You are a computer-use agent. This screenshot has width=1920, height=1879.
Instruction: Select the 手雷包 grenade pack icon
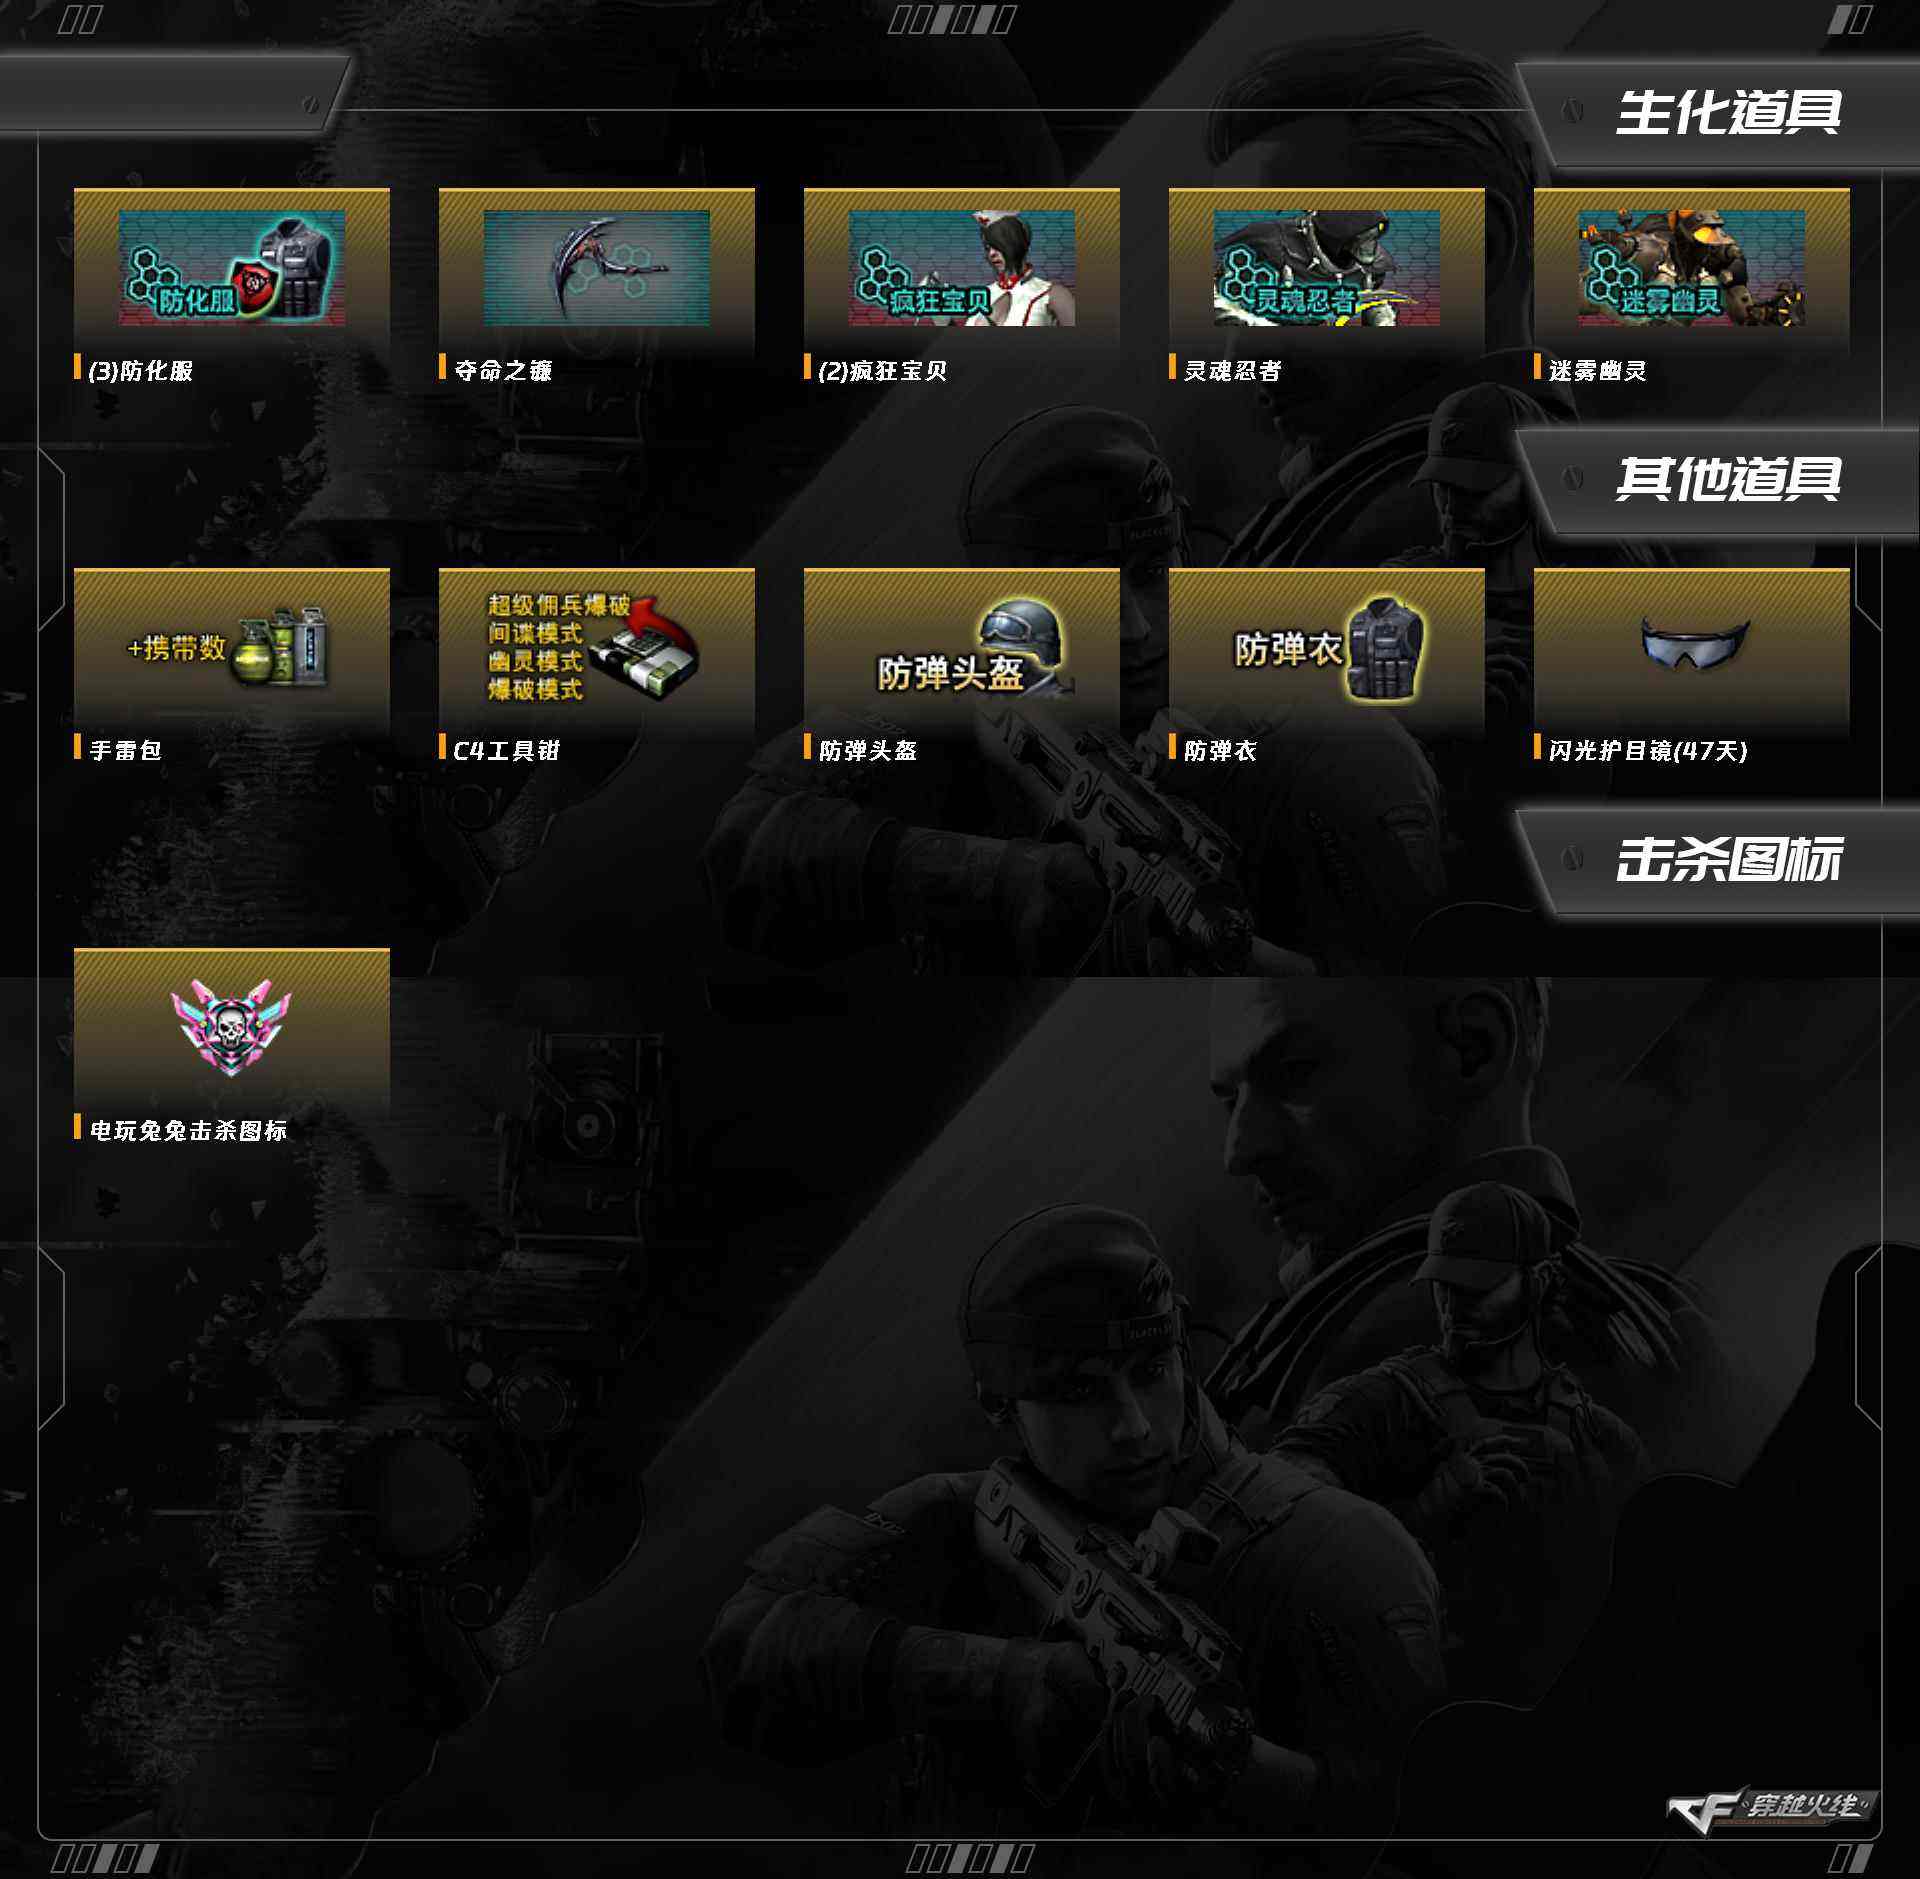click(232, 648)
